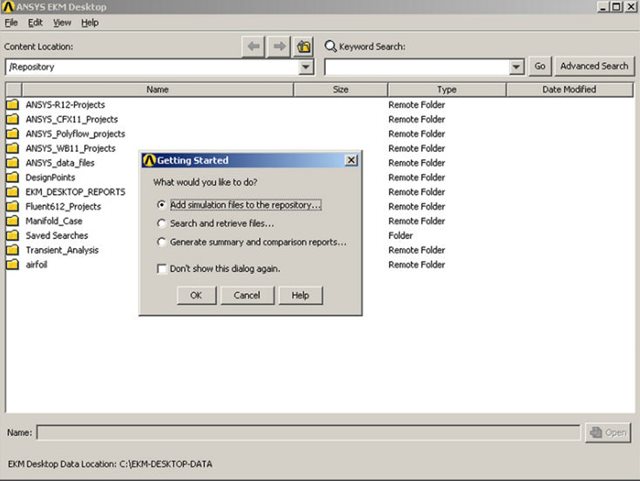Select the ANSYS_data_files name text
Image resolution: width=640 pixels, height=481 pixels.
(x=60, y=163)
